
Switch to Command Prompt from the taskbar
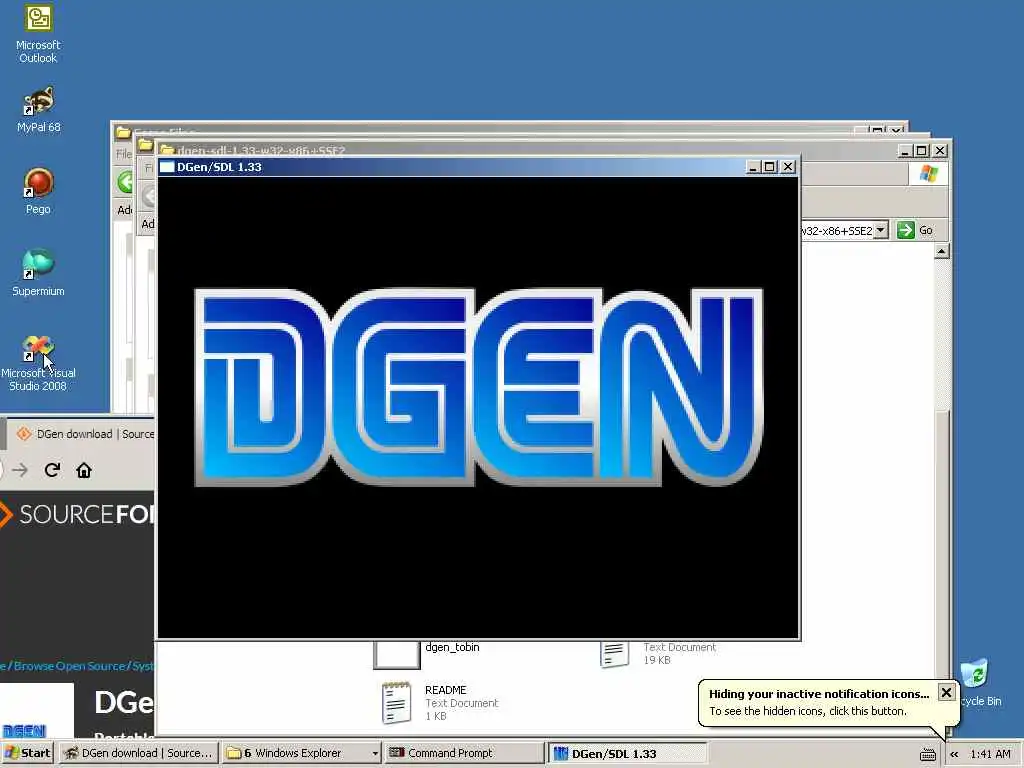[464, 753]
